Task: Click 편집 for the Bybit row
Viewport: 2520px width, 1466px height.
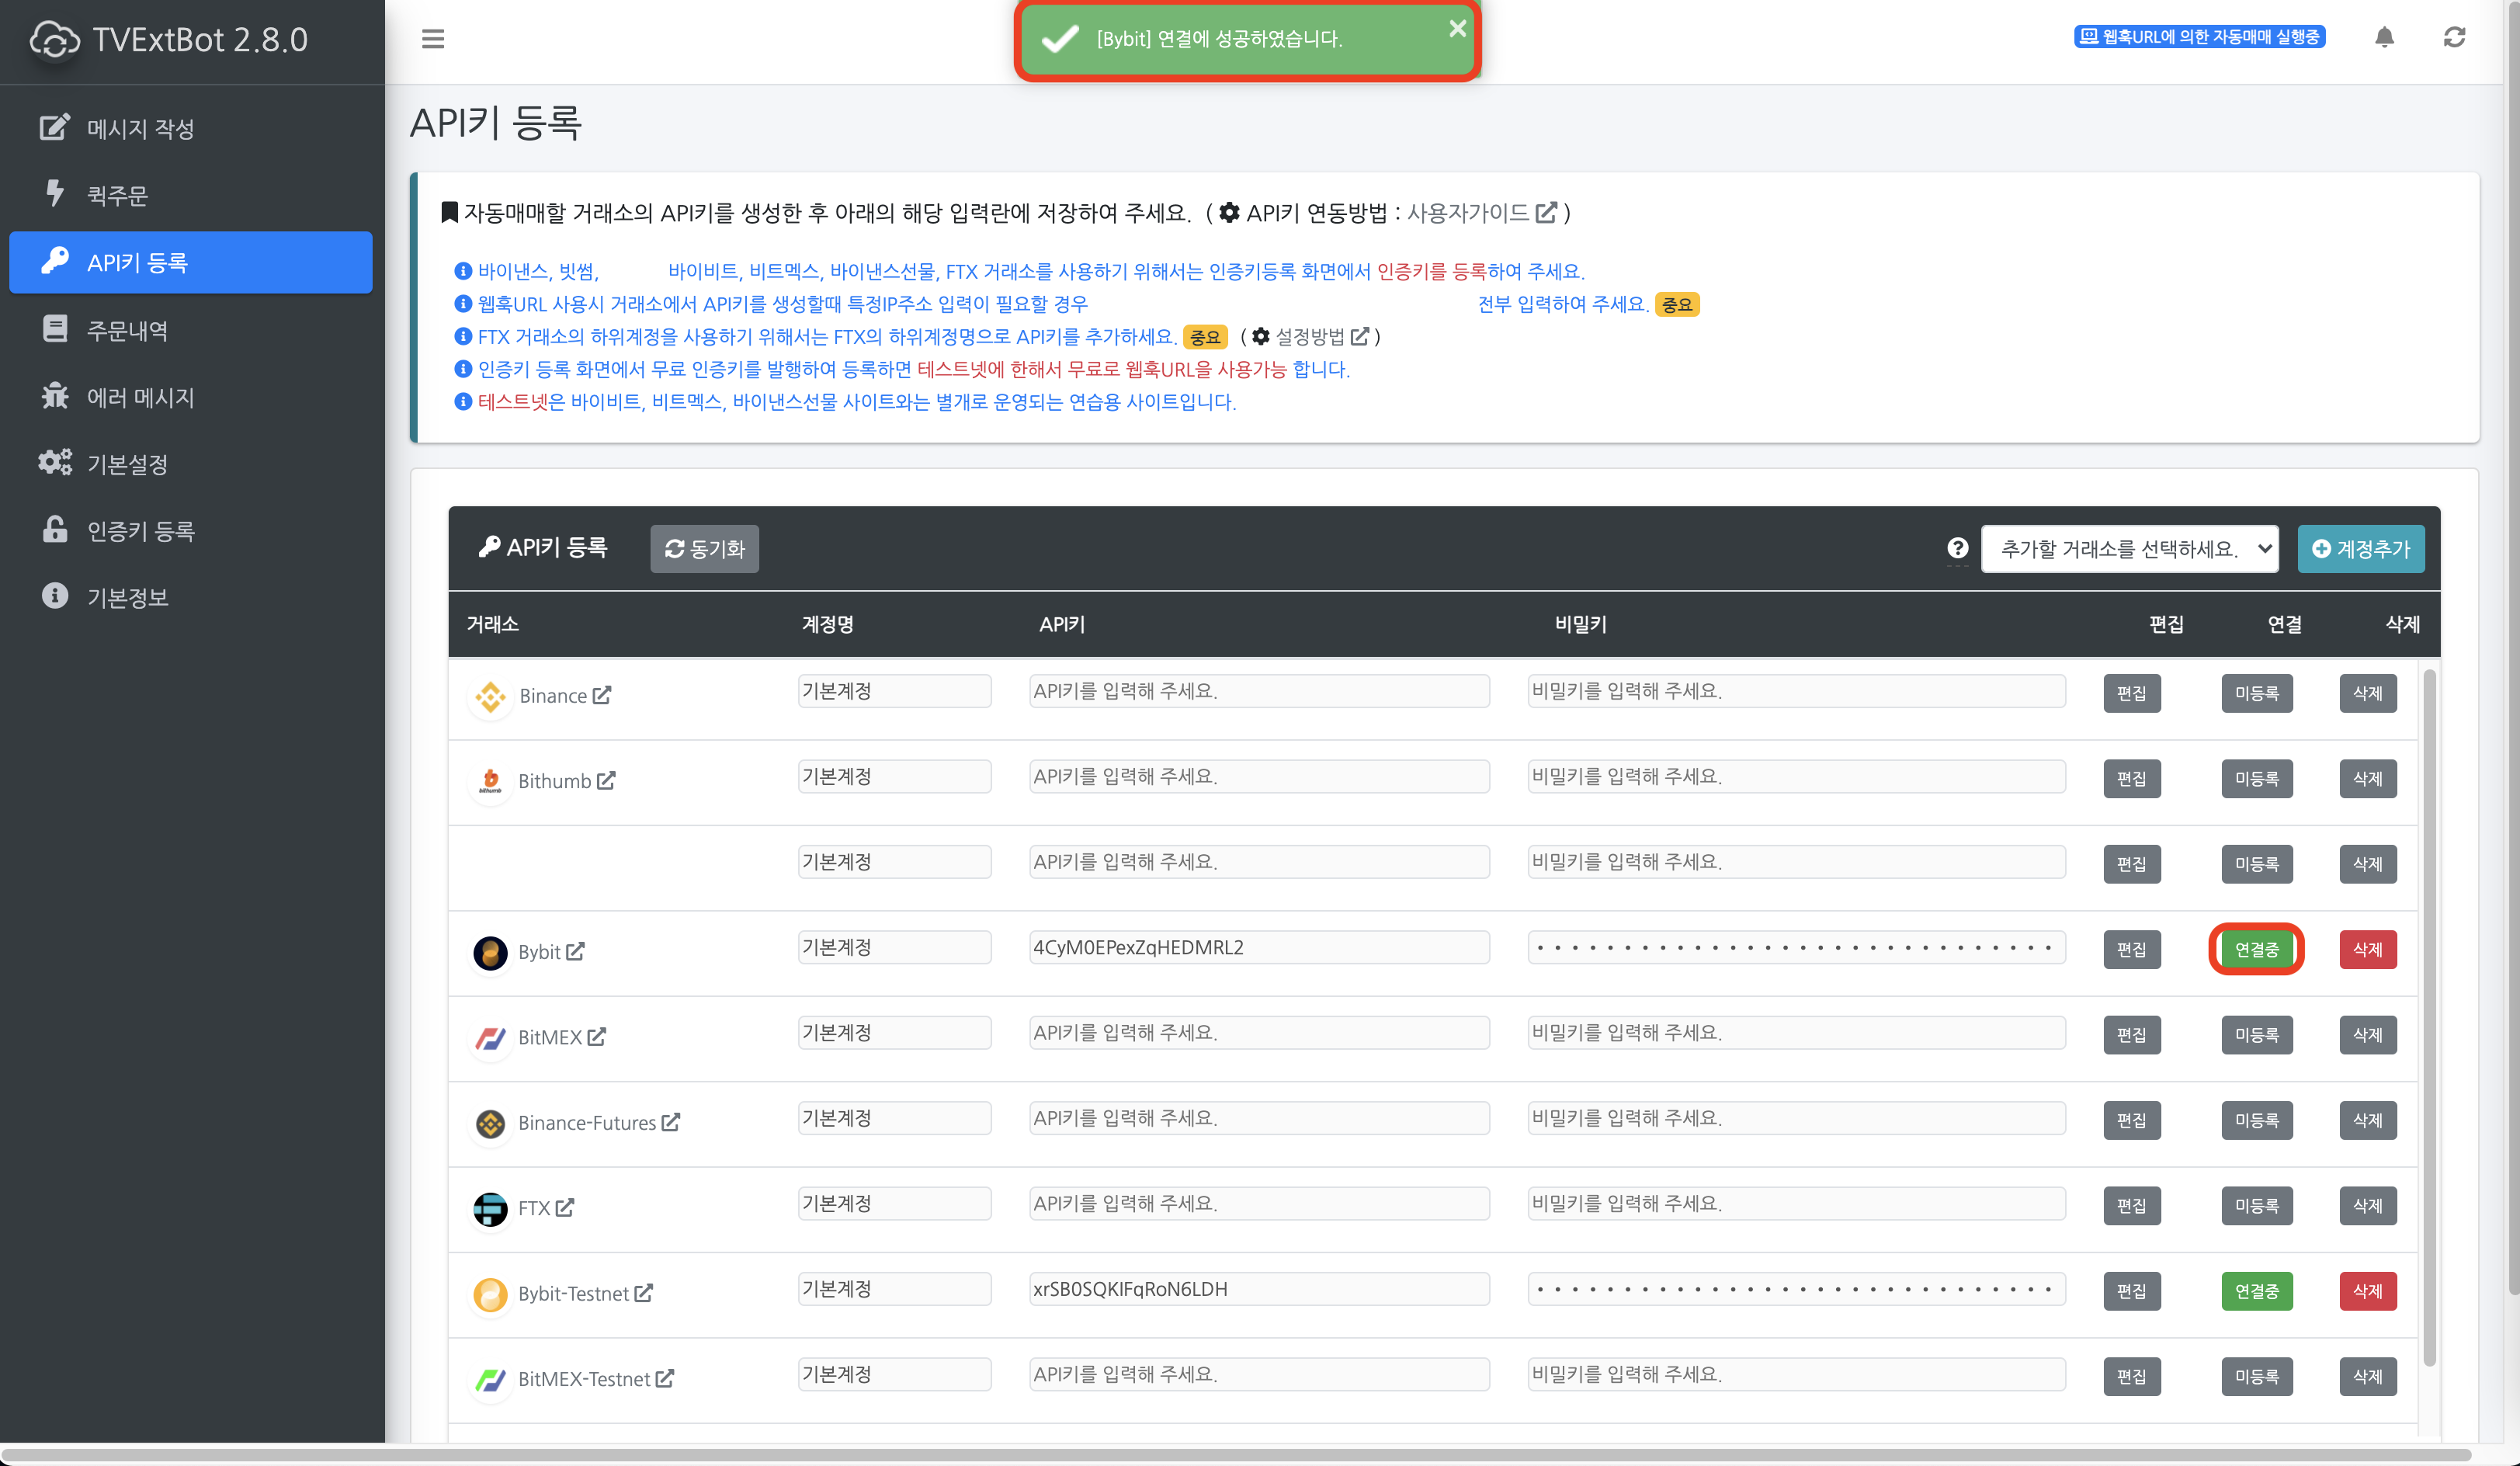Action: point(2132,949)
